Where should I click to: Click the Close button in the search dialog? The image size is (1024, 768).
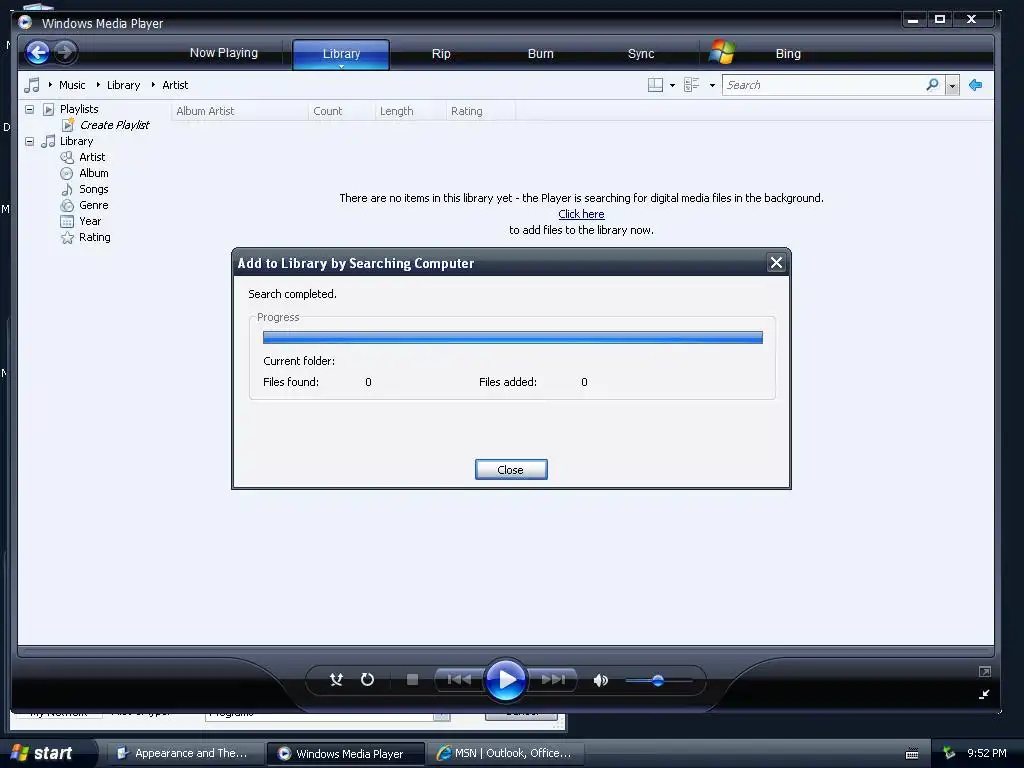click(511, 470)
